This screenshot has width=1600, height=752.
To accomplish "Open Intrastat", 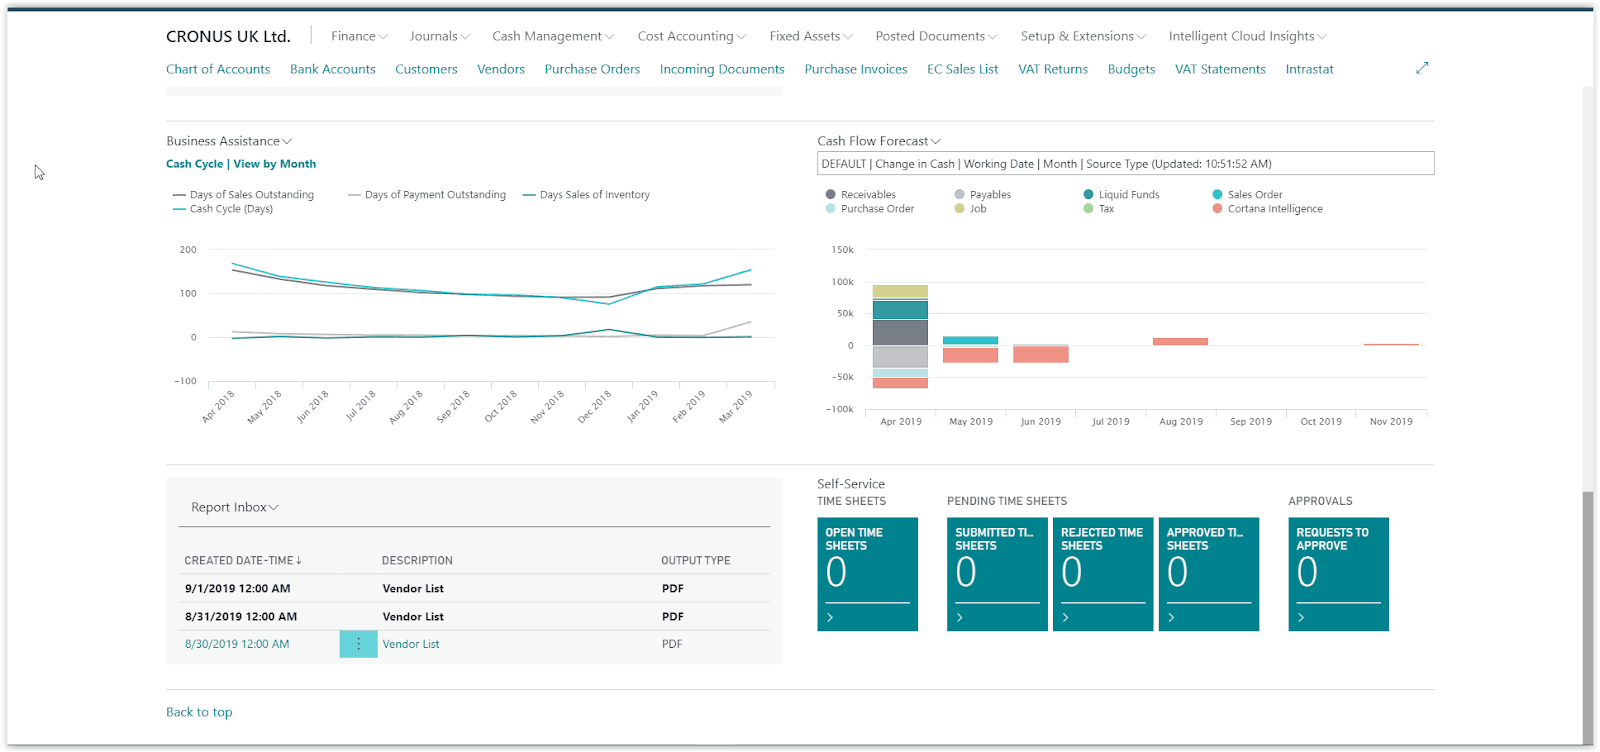I will tap(1309, 69).
